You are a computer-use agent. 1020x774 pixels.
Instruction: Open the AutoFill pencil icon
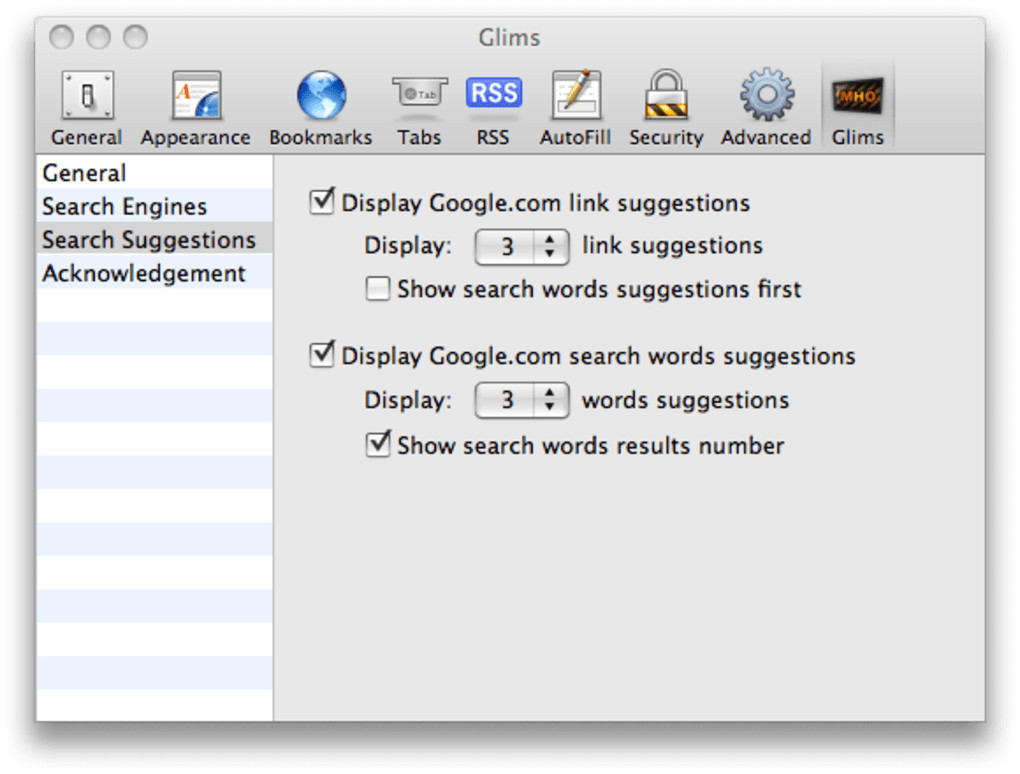576,98
